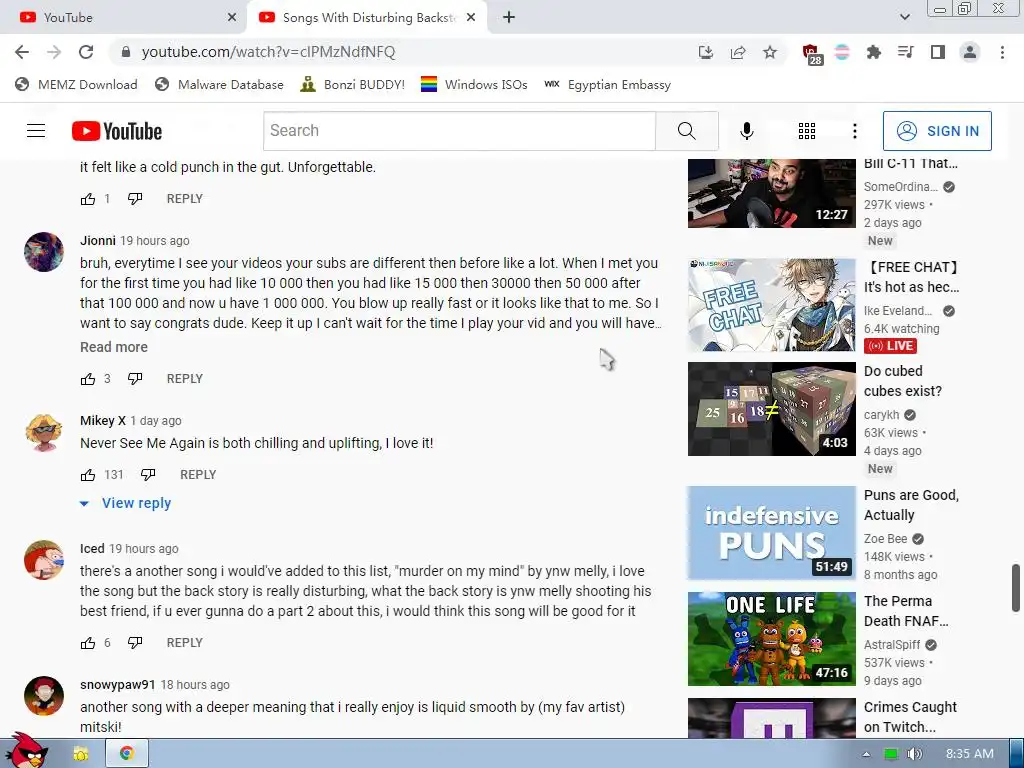This screenshot has height=768, width=1024.
Task: Like Iced's comment
Action: tap(88, 643)
